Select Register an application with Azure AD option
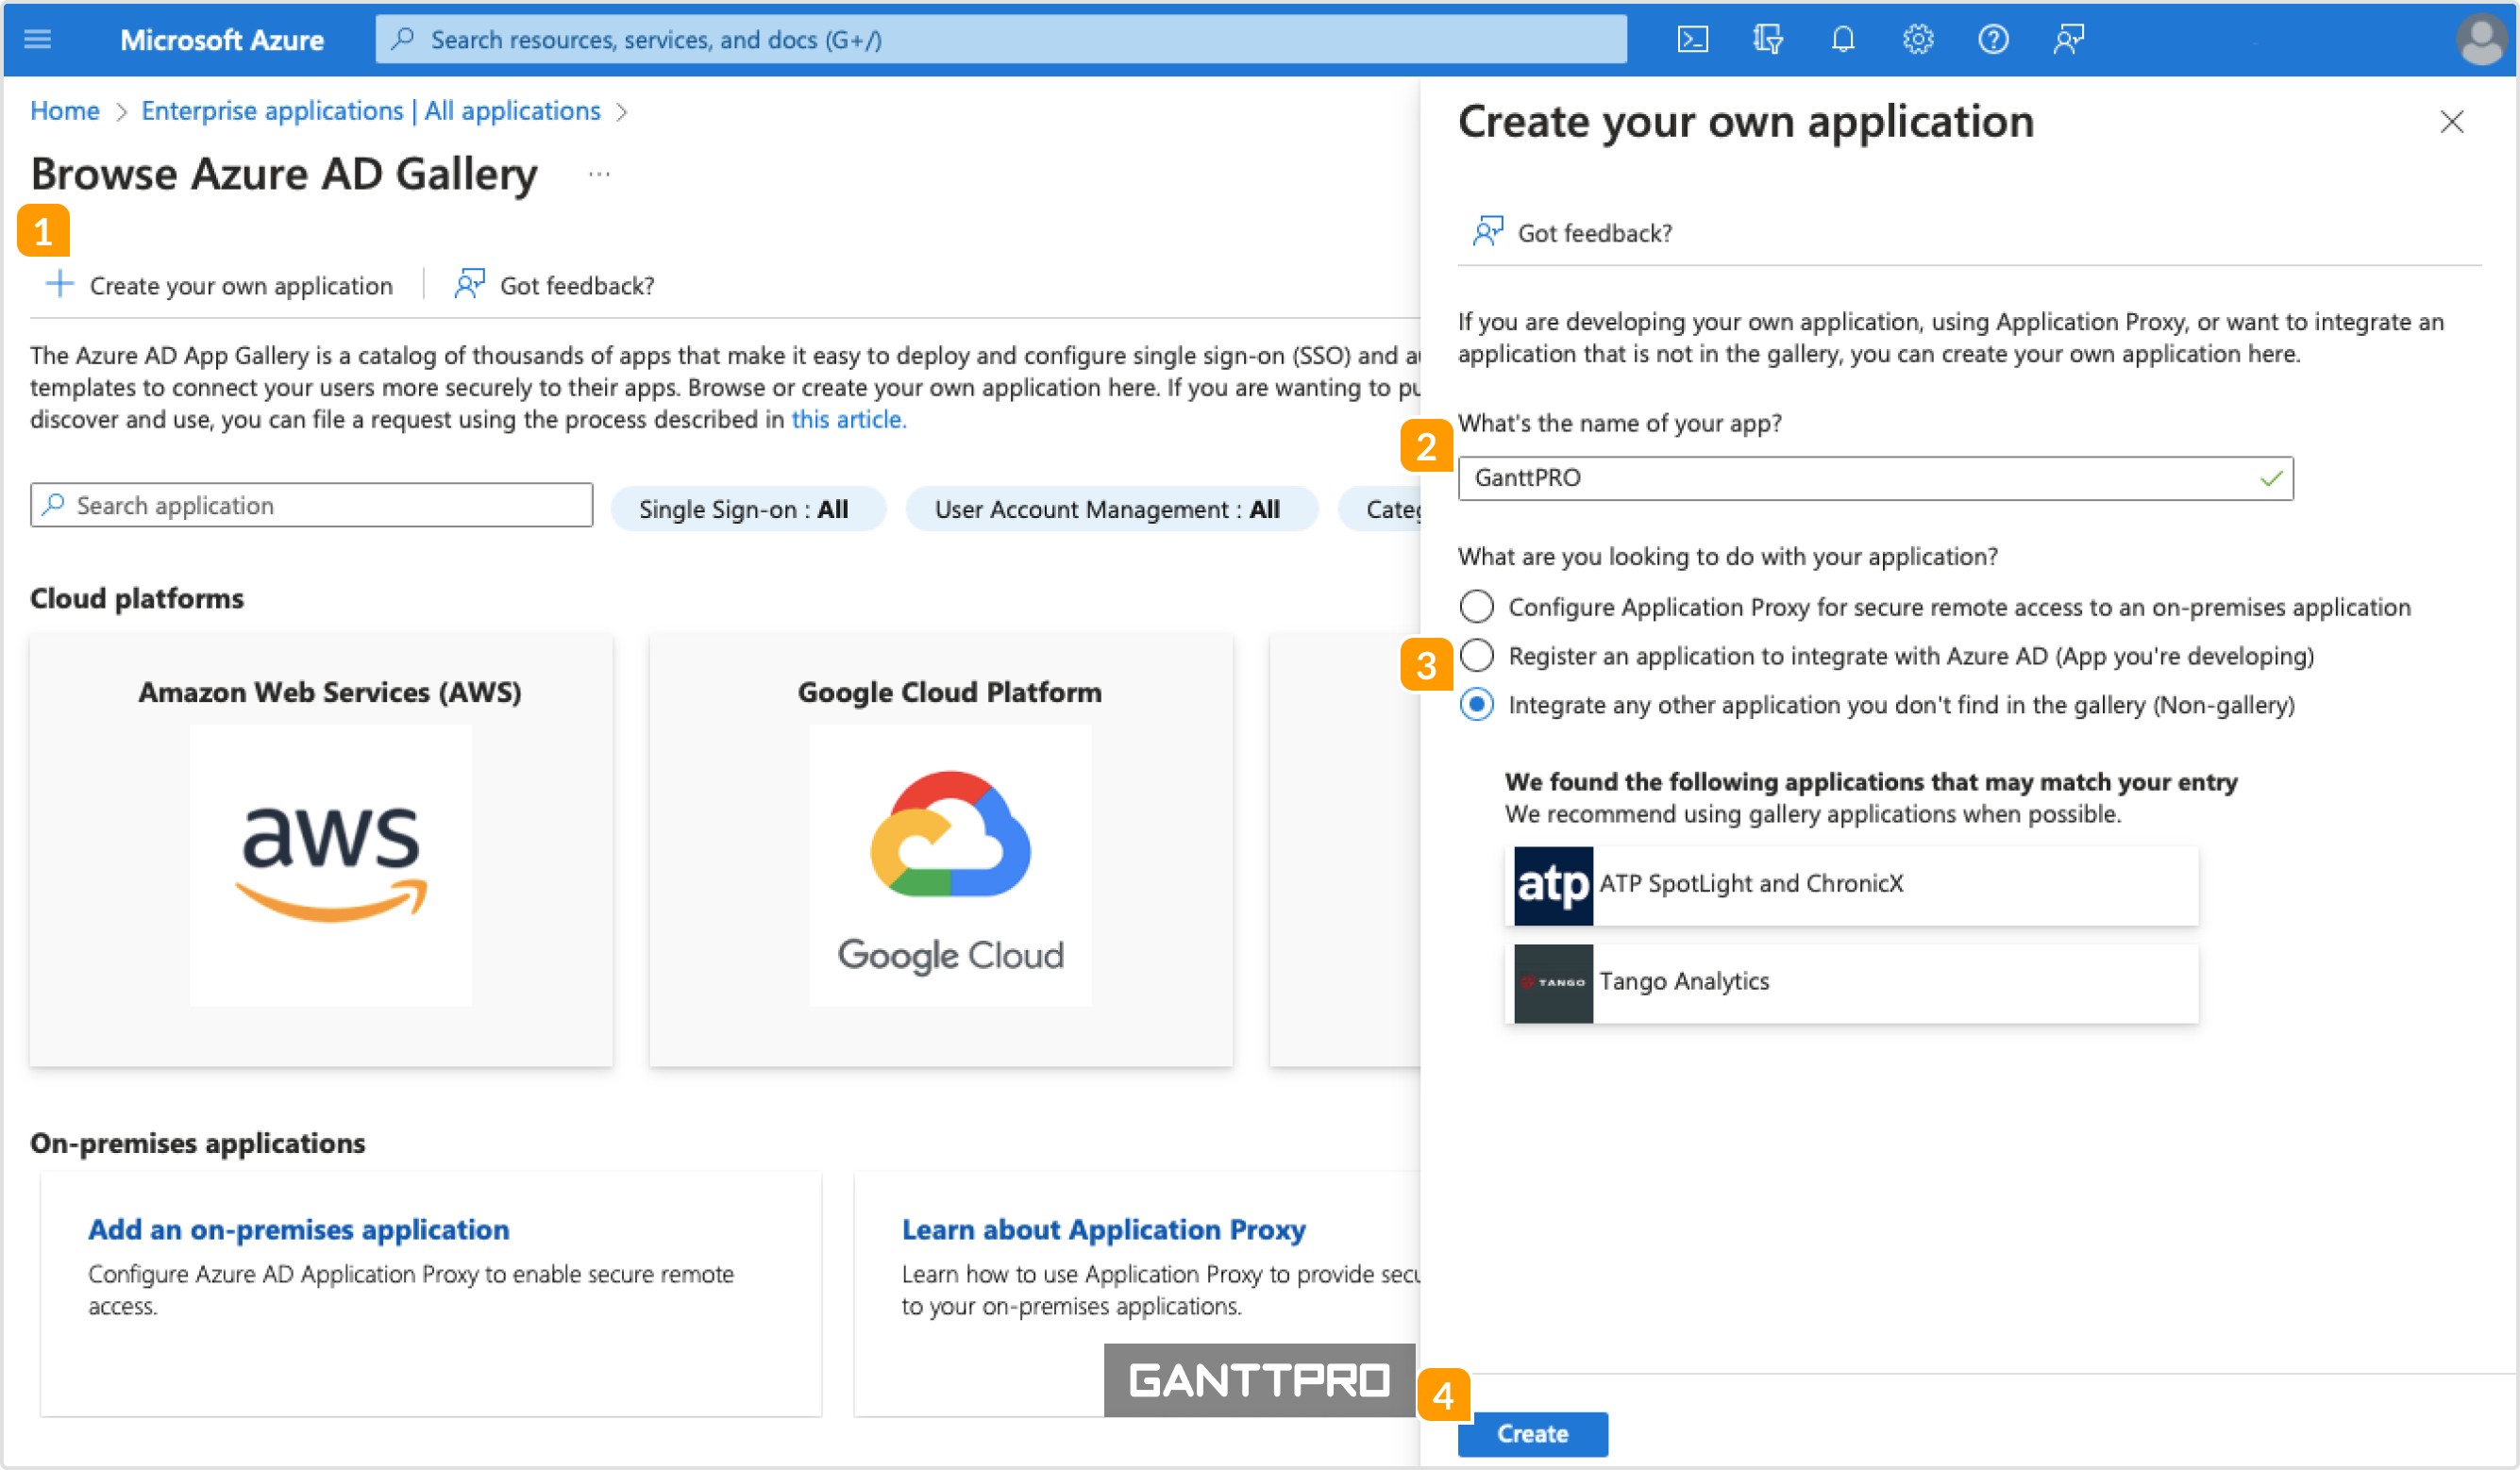The height and width of the screenshot is (1470, 2520). click(1476, 655)
